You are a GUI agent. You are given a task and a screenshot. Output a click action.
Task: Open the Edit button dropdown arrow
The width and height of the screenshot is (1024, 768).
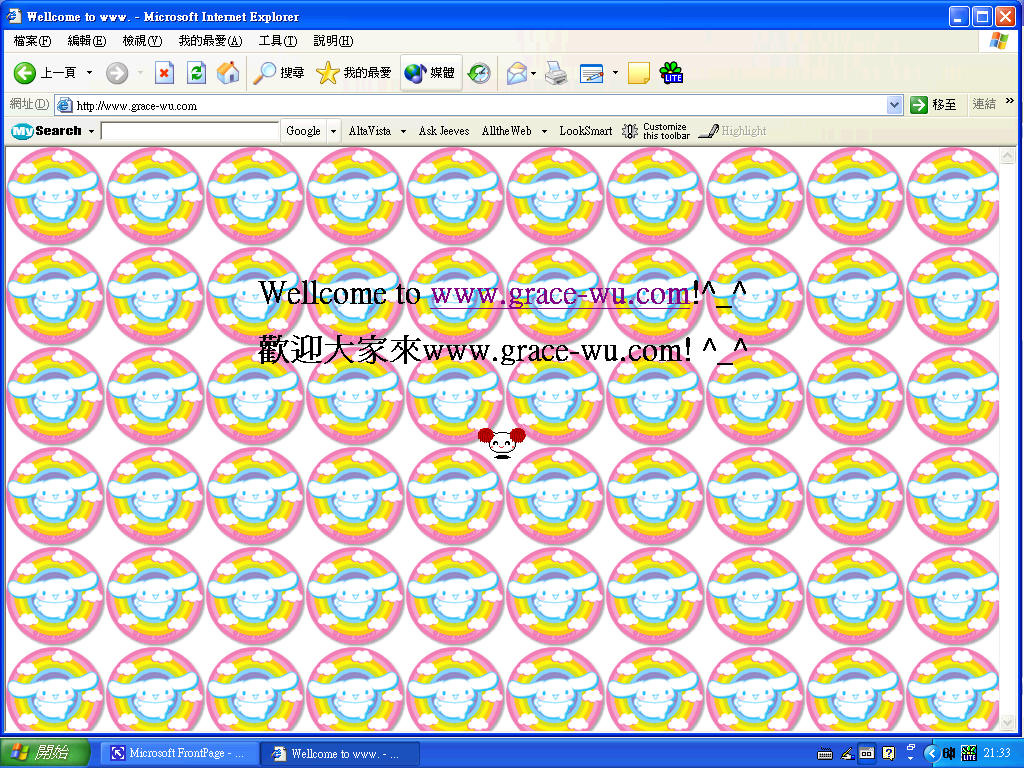[x=615, y=72]
